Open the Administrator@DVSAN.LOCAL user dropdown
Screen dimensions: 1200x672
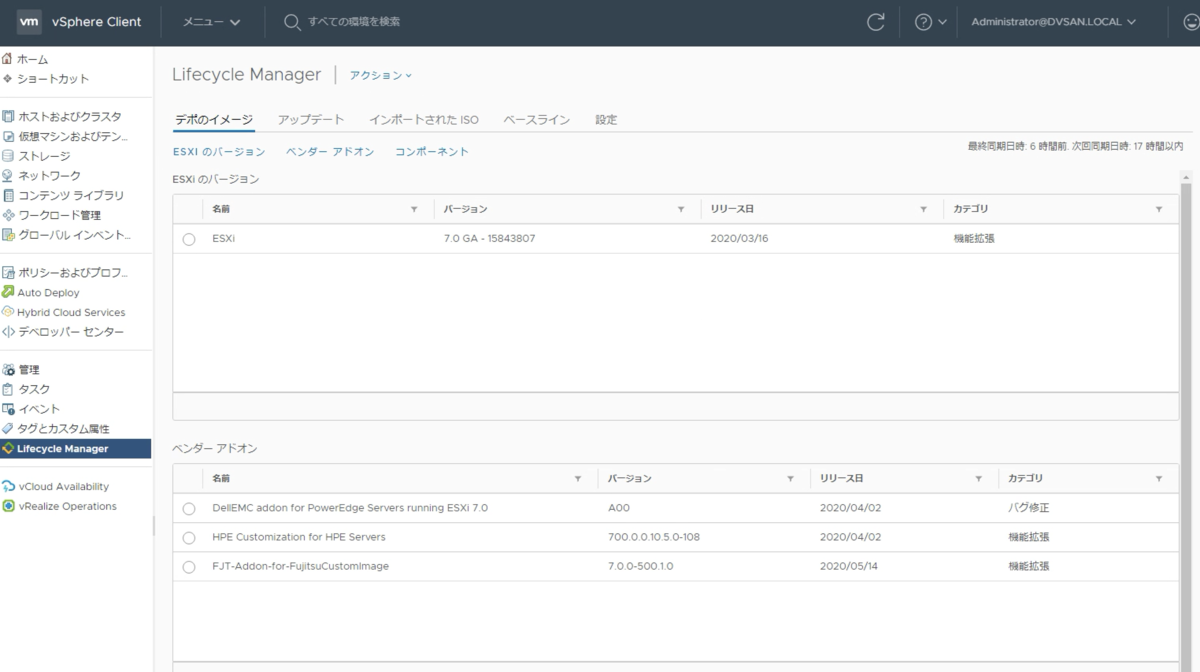coord(1053,22)
